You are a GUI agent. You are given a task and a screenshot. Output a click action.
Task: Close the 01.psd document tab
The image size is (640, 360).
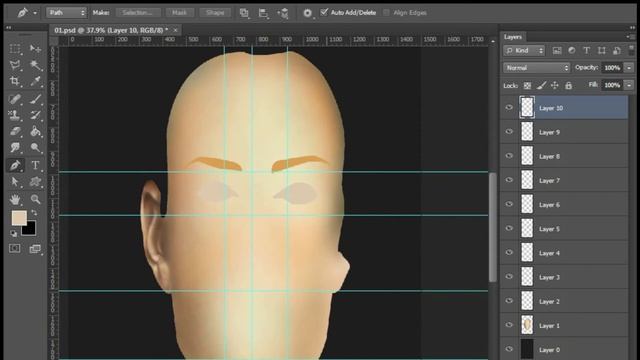pyautogui.click(x=176, y=30)
